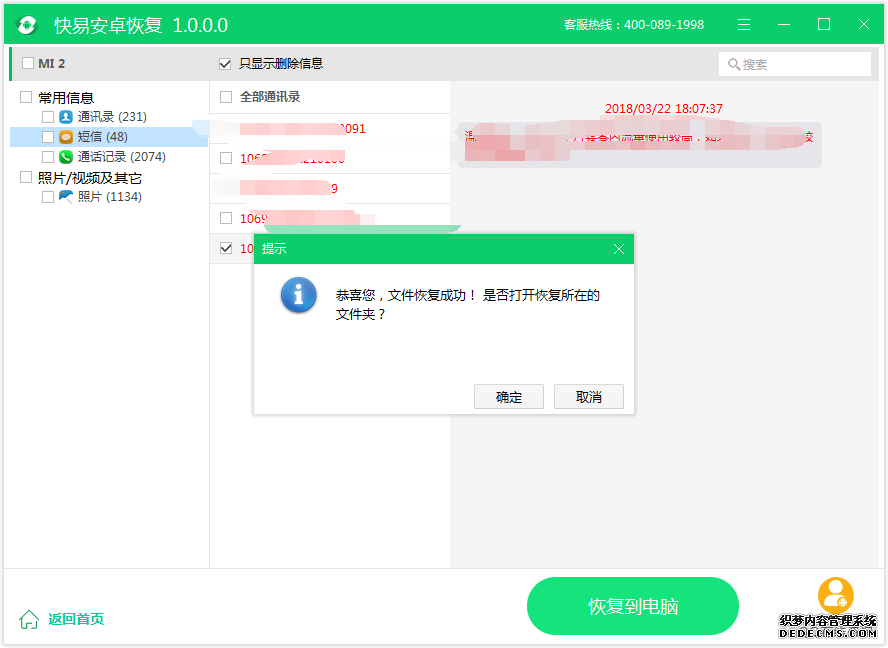888x648 pixels.
Task: Click the magnifier icon in the search box
Action: [x=734, y=64]
